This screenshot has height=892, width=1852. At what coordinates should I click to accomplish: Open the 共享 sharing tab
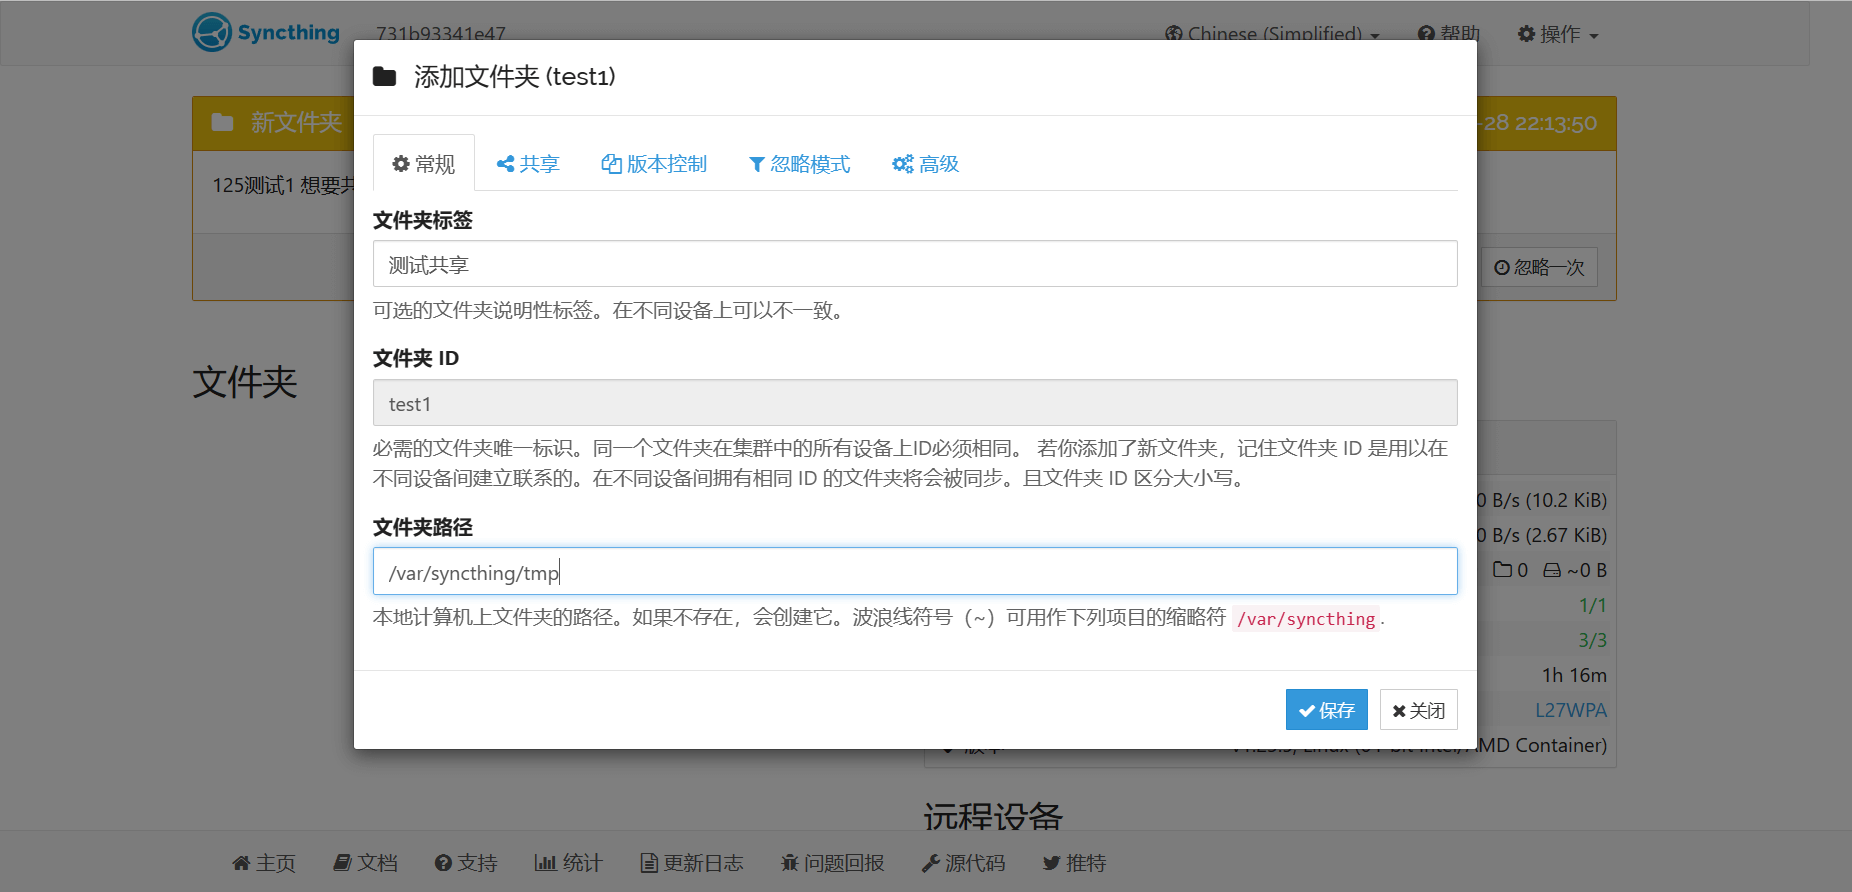tap(528, 164)
